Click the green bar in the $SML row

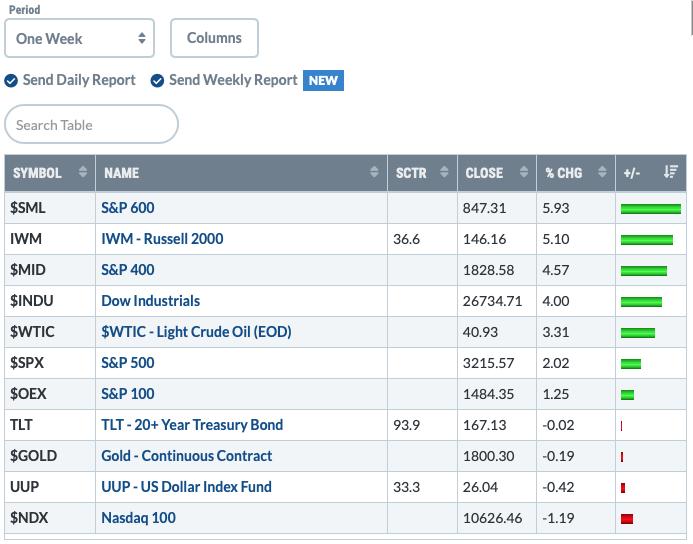pyautogui.click(x=651, y=209)
